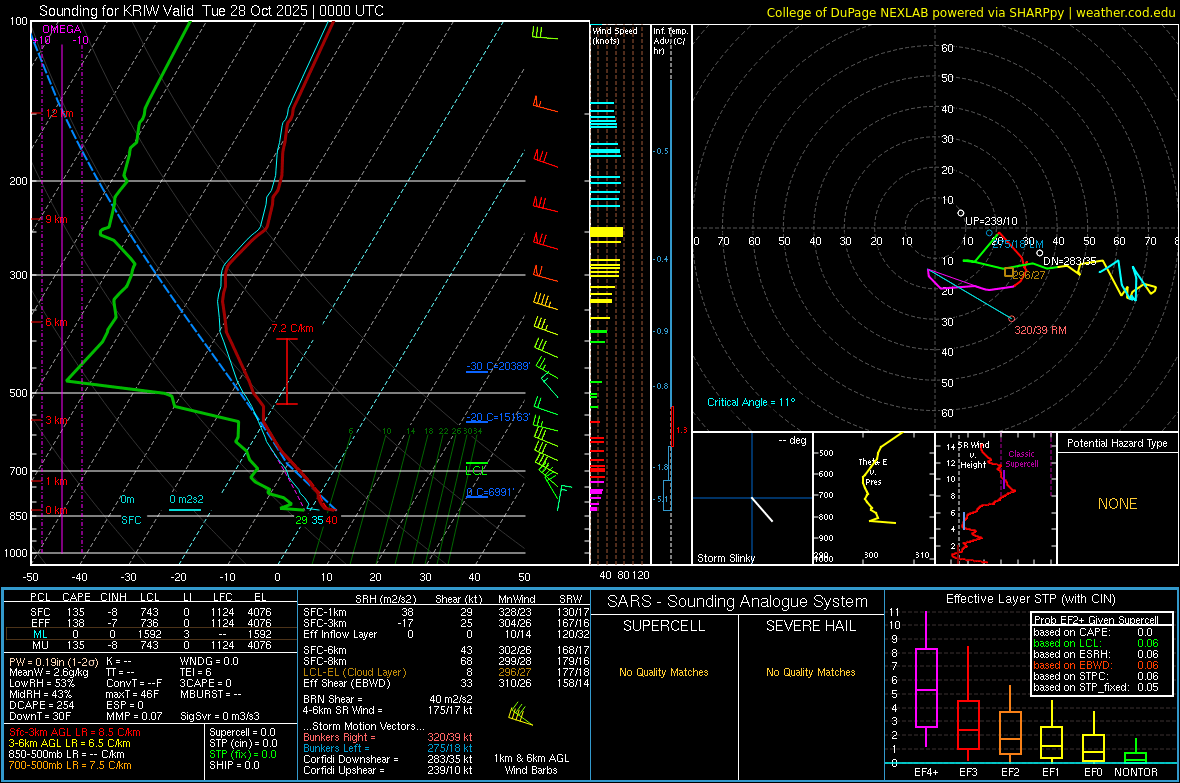
Task: Click the NONE hazard type value
Action: pos(1117,504)
